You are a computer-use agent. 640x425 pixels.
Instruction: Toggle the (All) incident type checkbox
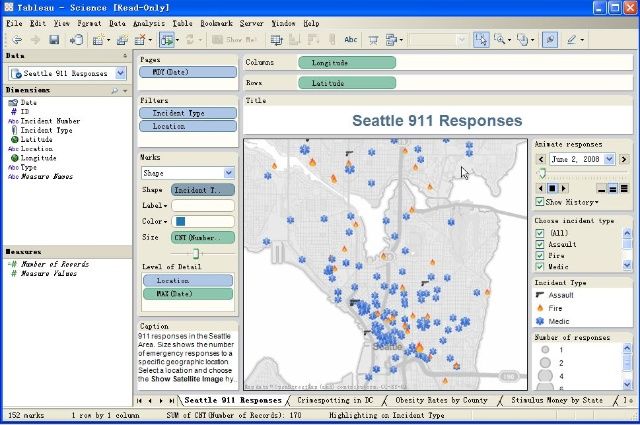coord(540,233)
